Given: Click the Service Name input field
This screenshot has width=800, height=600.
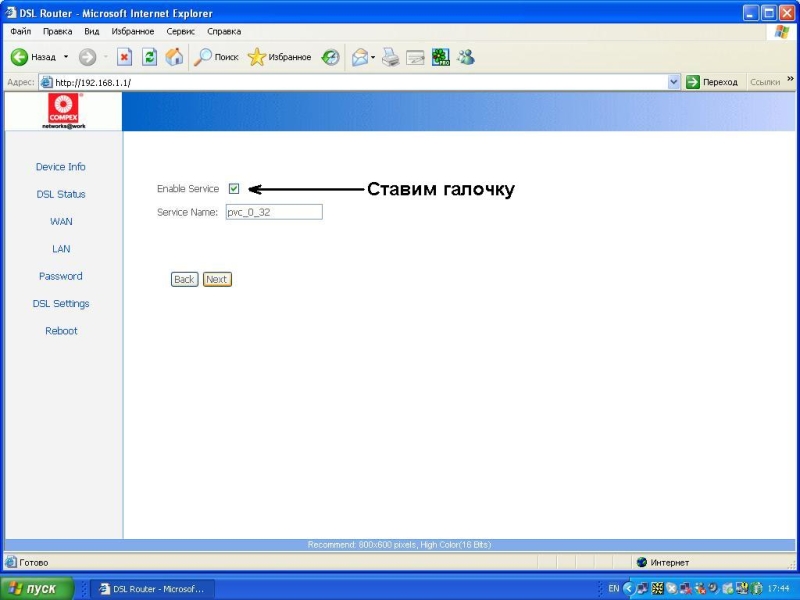Looking at the screenshot, I should (x=273, y=212).
